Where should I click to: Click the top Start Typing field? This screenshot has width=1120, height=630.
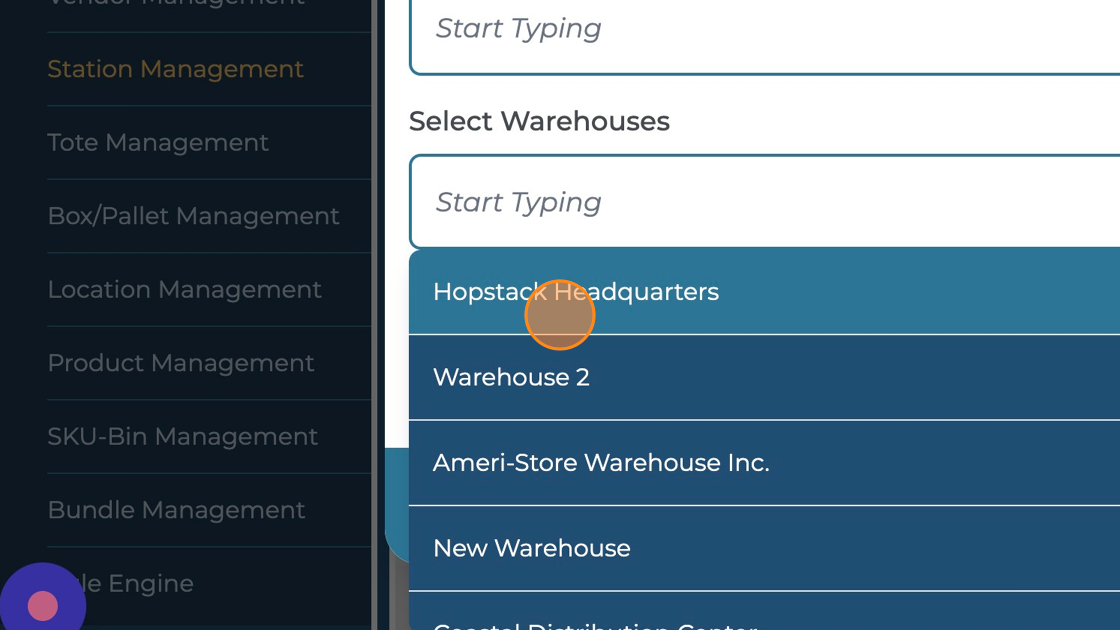click(x=760, y=30)
